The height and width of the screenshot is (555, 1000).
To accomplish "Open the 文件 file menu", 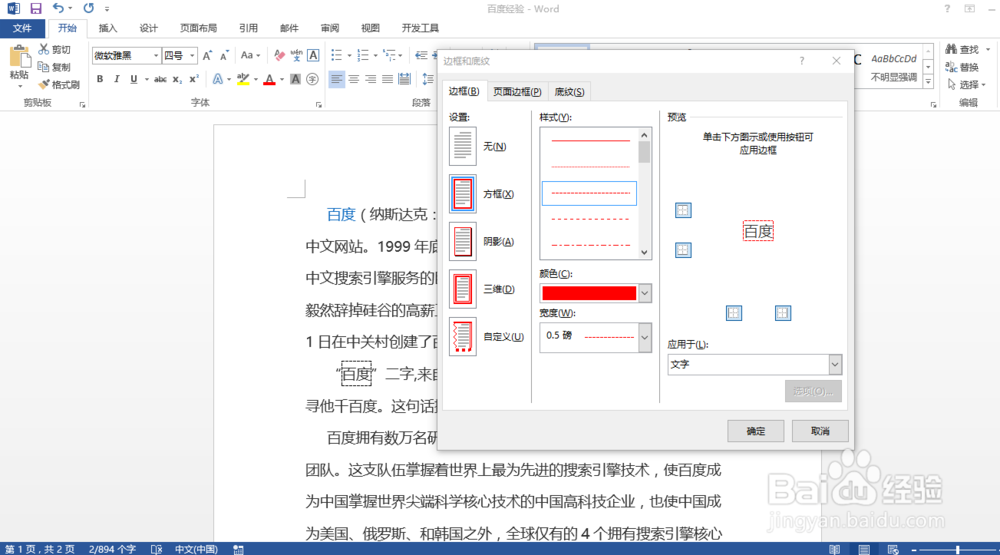I will 22,28.
